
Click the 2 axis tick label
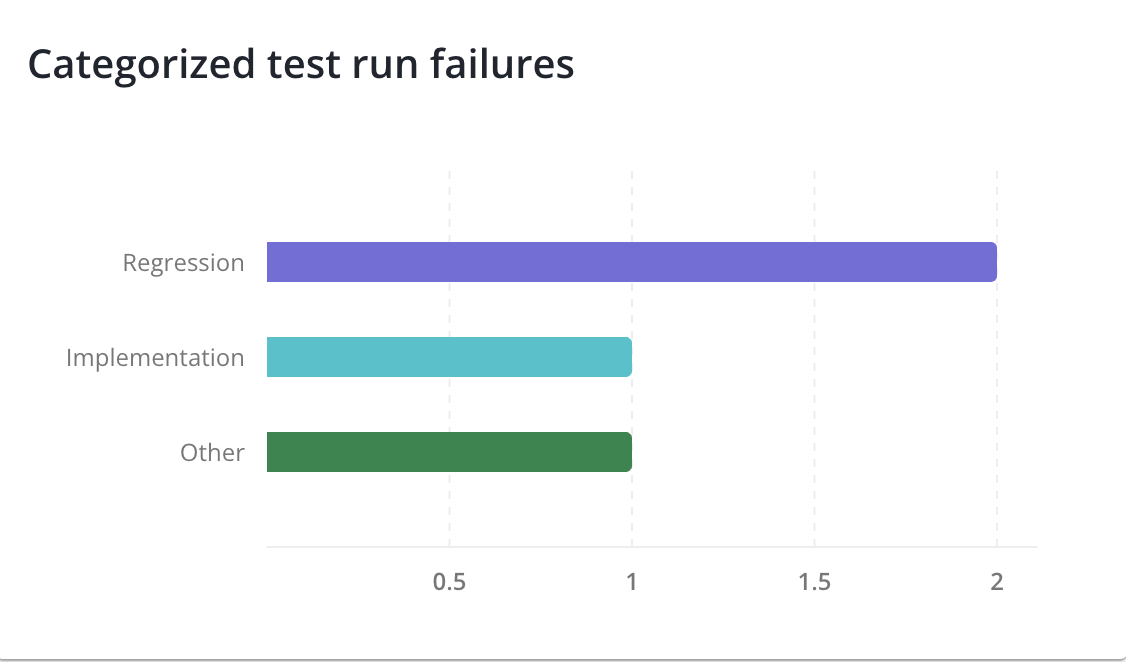(996, 582)
